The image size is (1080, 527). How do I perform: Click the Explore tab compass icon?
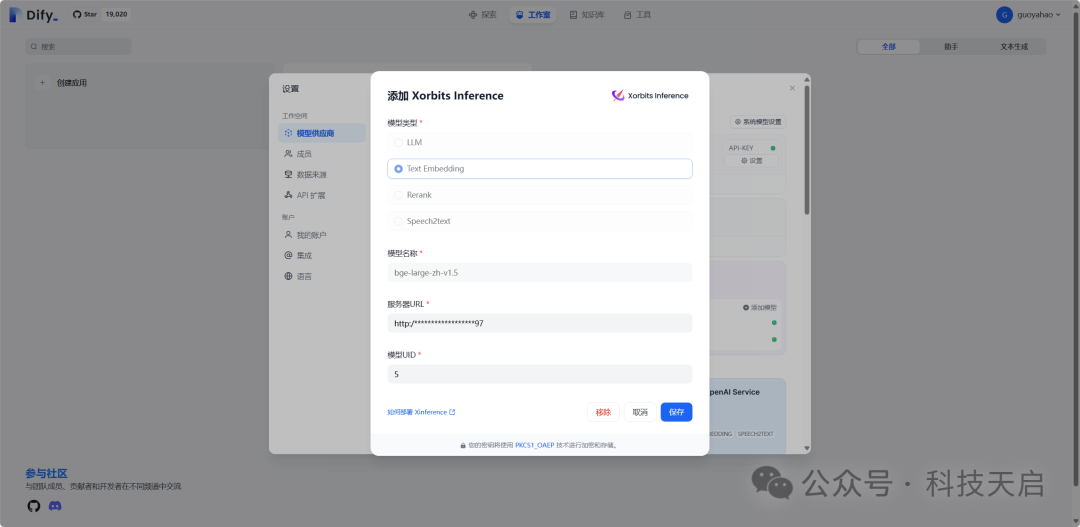[x=473, y=14]
